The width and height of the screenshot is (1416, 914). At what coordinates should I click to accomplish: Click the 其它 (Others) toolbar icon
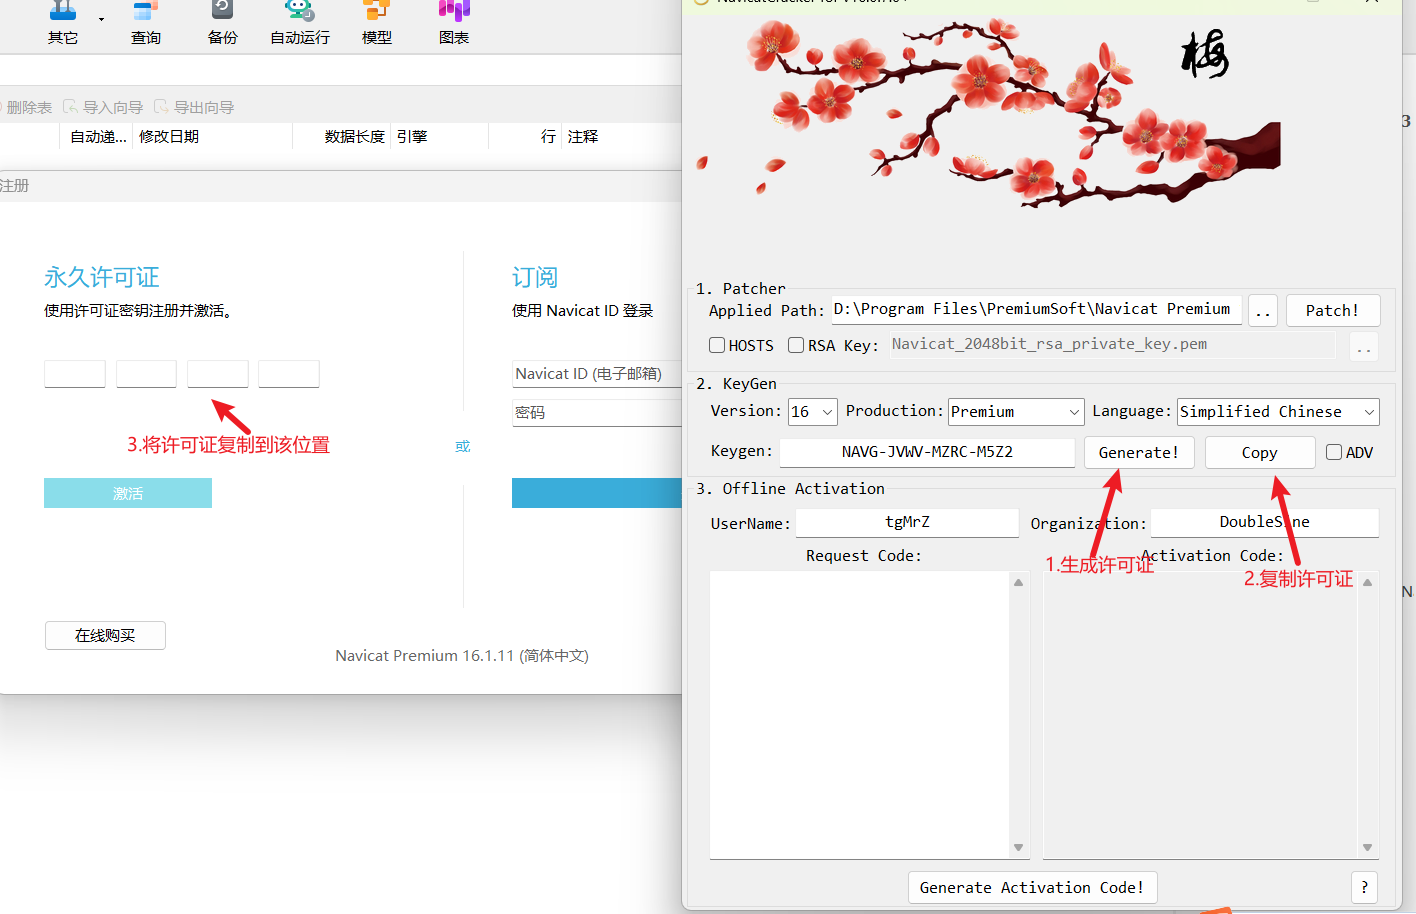tap(63, 20)
